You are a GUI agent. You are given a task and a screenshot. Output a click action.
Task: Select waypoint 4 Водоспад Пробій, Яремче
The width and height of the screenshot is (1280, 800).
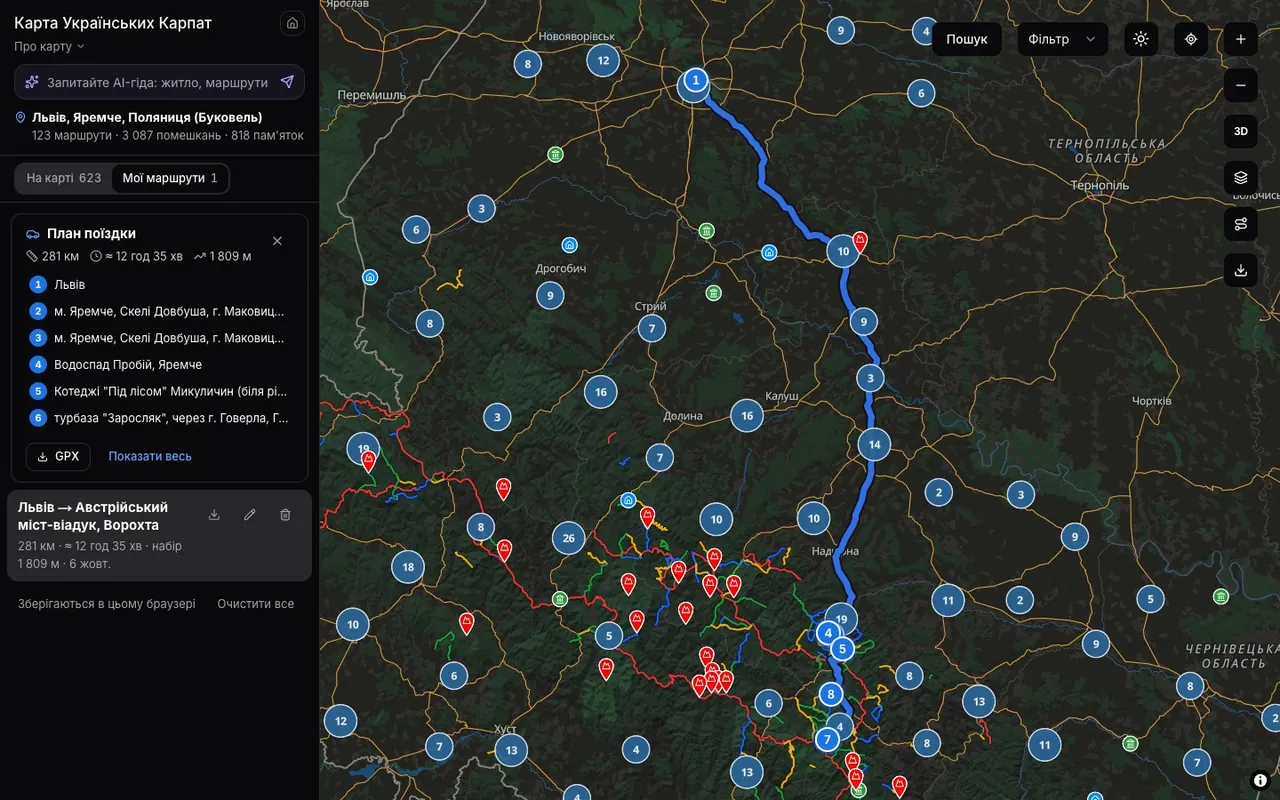click(160, 364)
